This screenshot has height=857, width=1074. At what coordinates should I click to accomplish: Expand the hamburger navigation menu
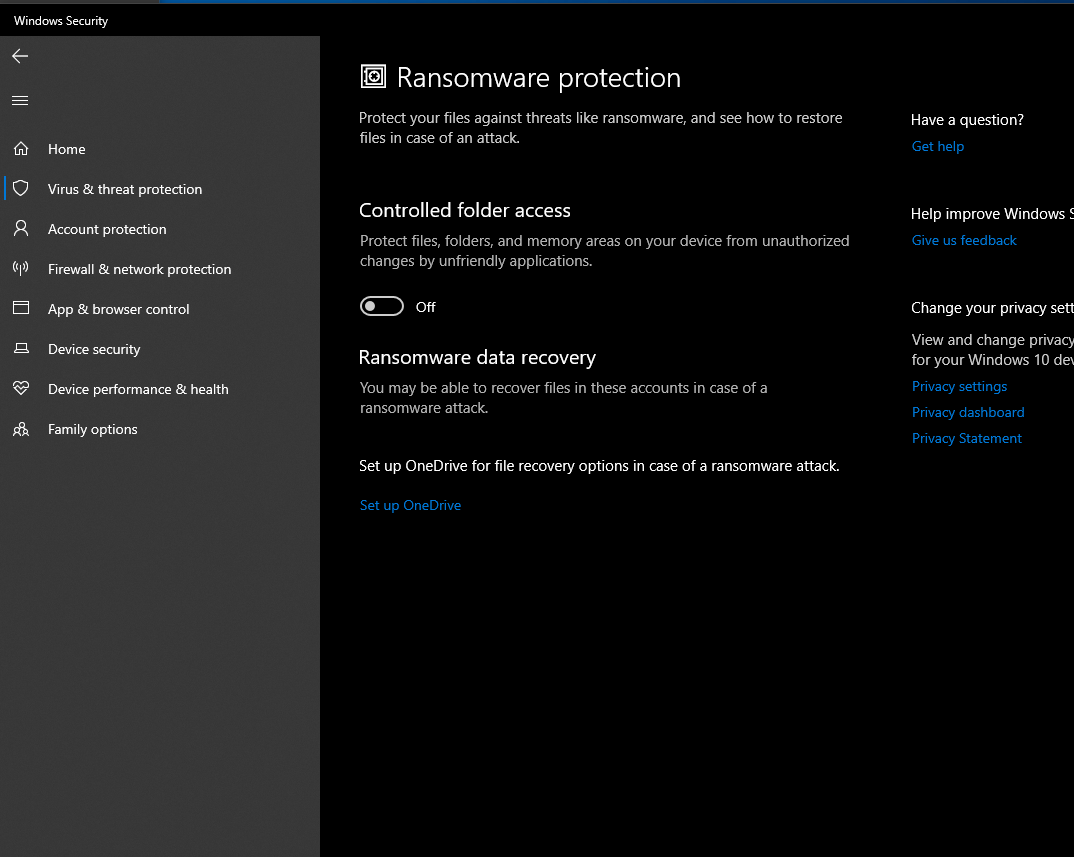tap(20, 100)
